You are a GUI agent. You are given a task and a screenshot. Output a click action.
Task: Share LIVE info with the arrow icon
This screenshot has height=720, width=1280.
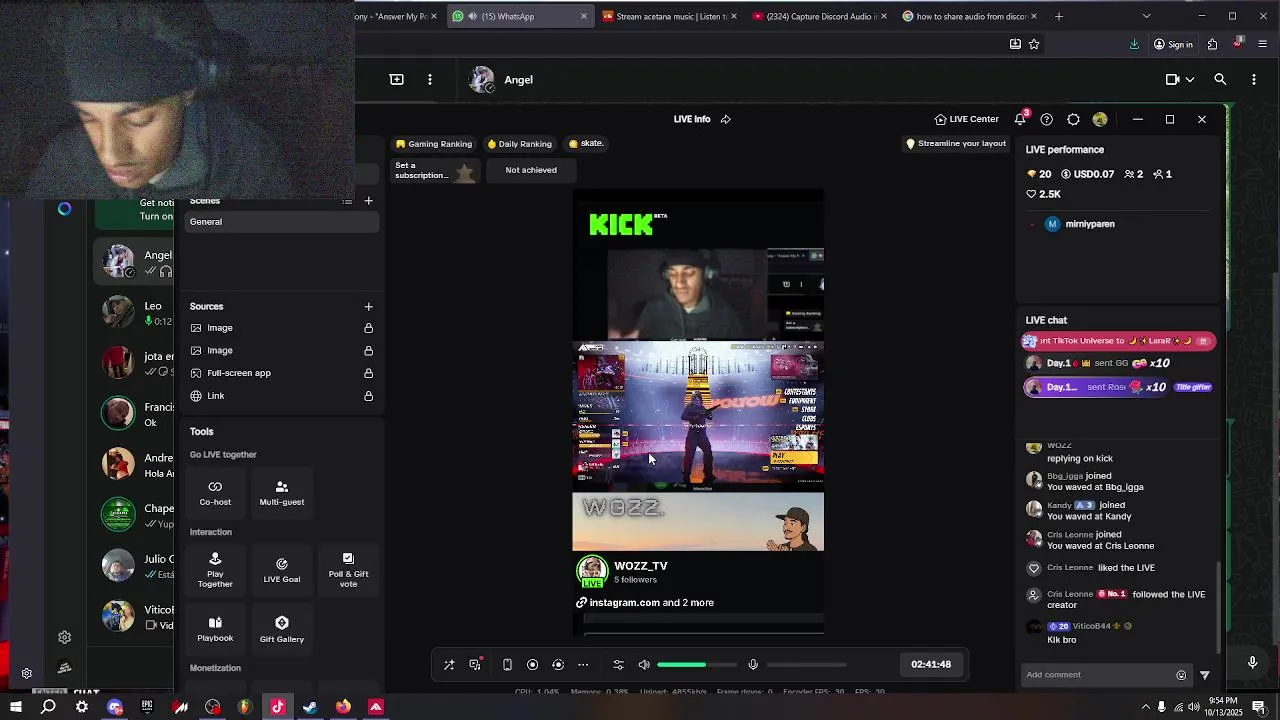726,119
